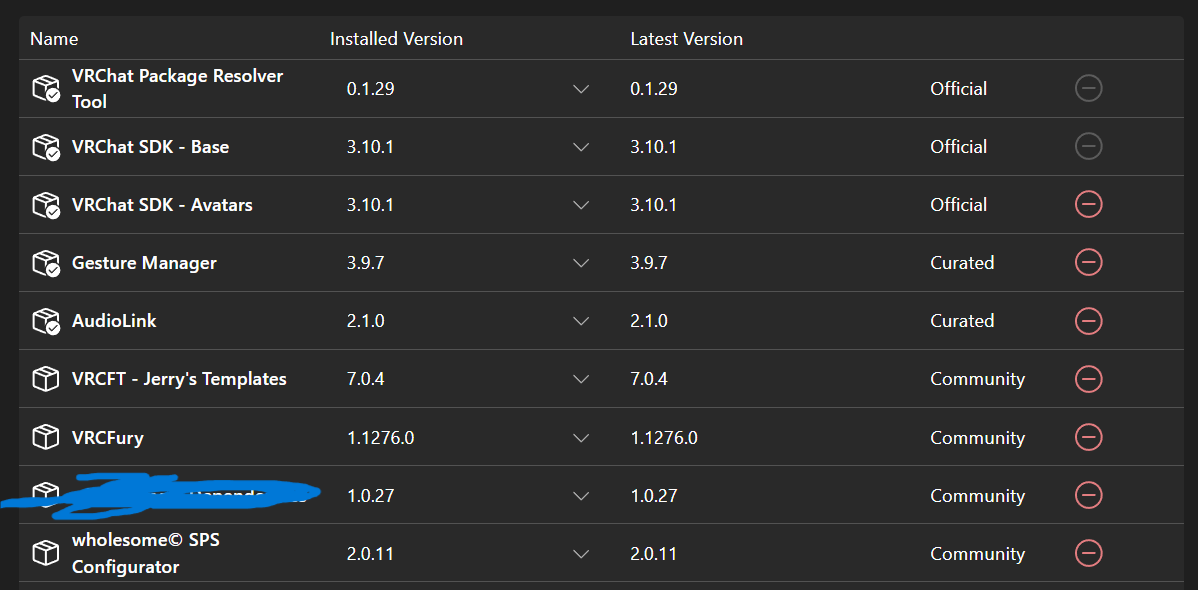Click the Name column header

[54, 39]
